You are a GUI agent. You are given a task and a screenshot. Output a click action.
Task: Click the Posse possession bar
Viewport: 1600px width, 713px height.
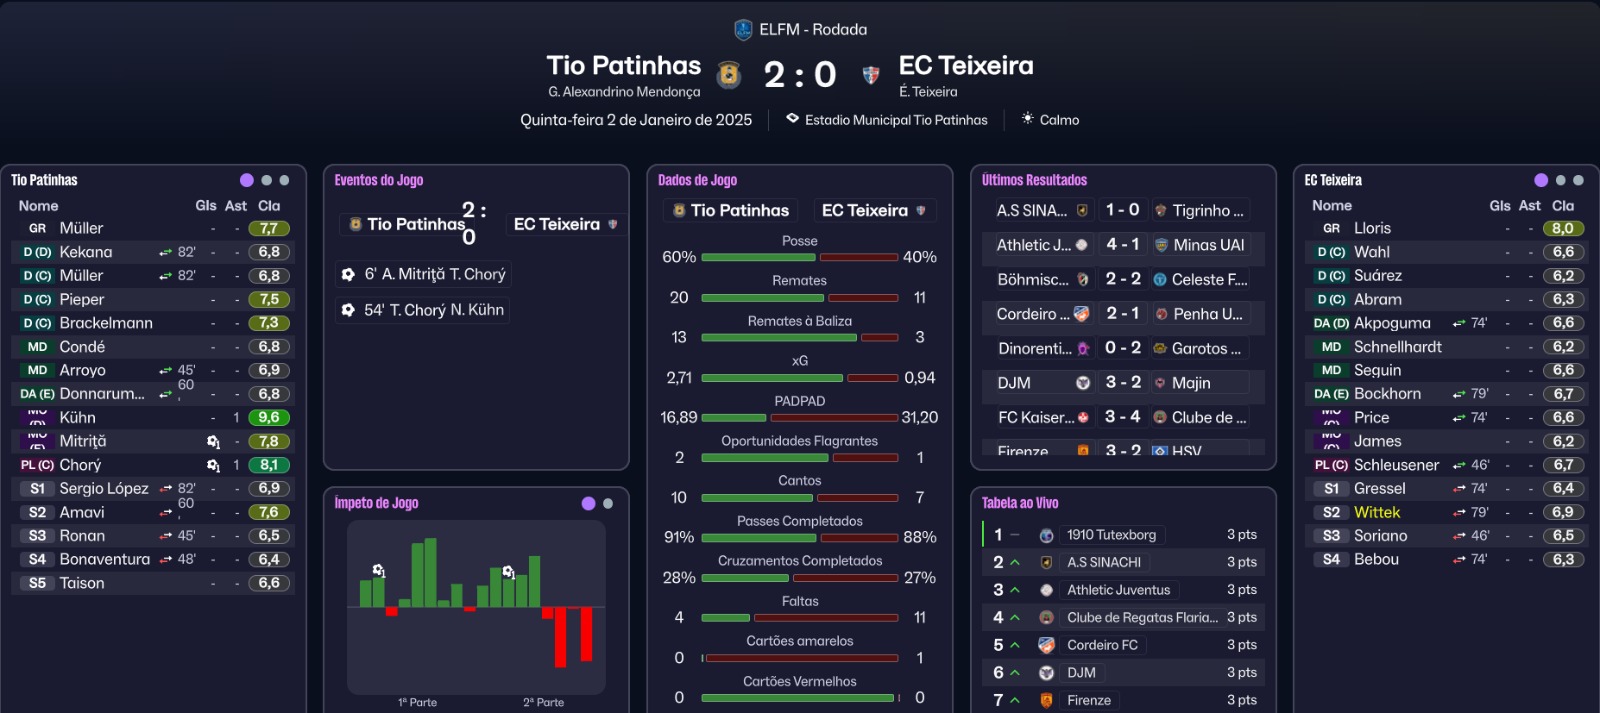(x=799, y=257)
